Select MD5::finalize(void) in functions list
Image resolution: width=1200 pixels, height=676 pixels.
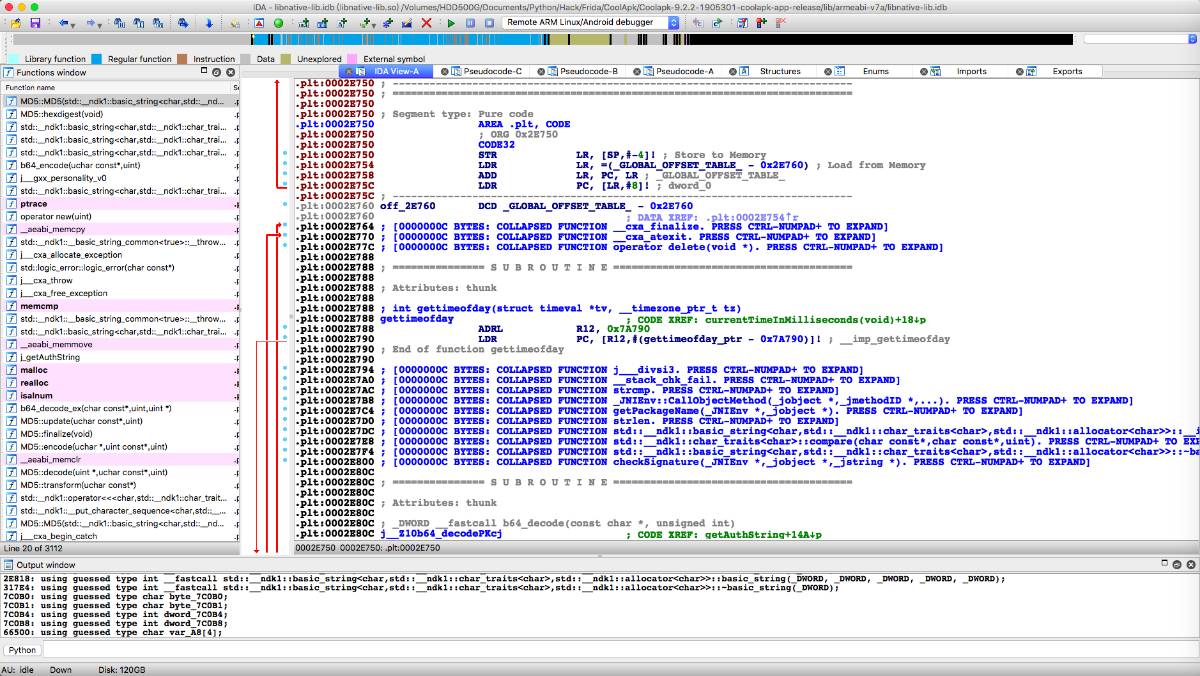pyautogui.click(x=120, y=434)
